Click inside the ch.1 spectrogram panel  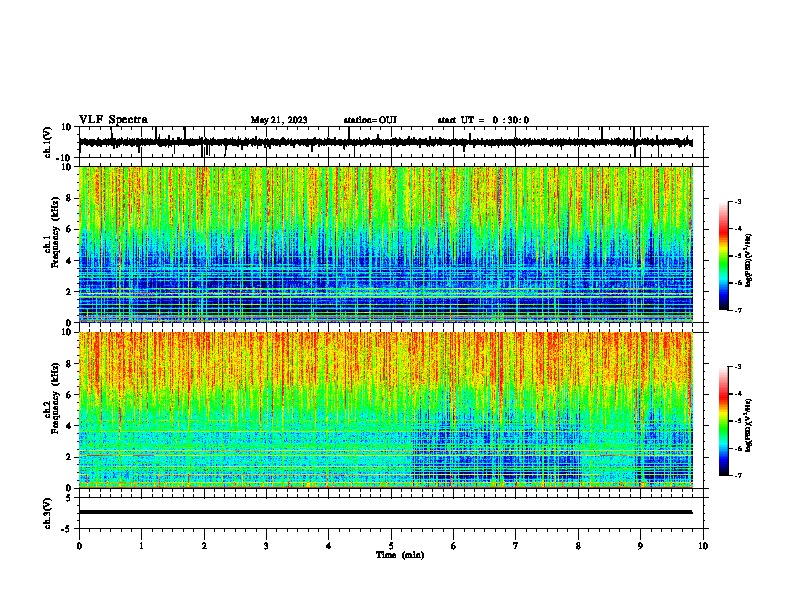(385, 244)
